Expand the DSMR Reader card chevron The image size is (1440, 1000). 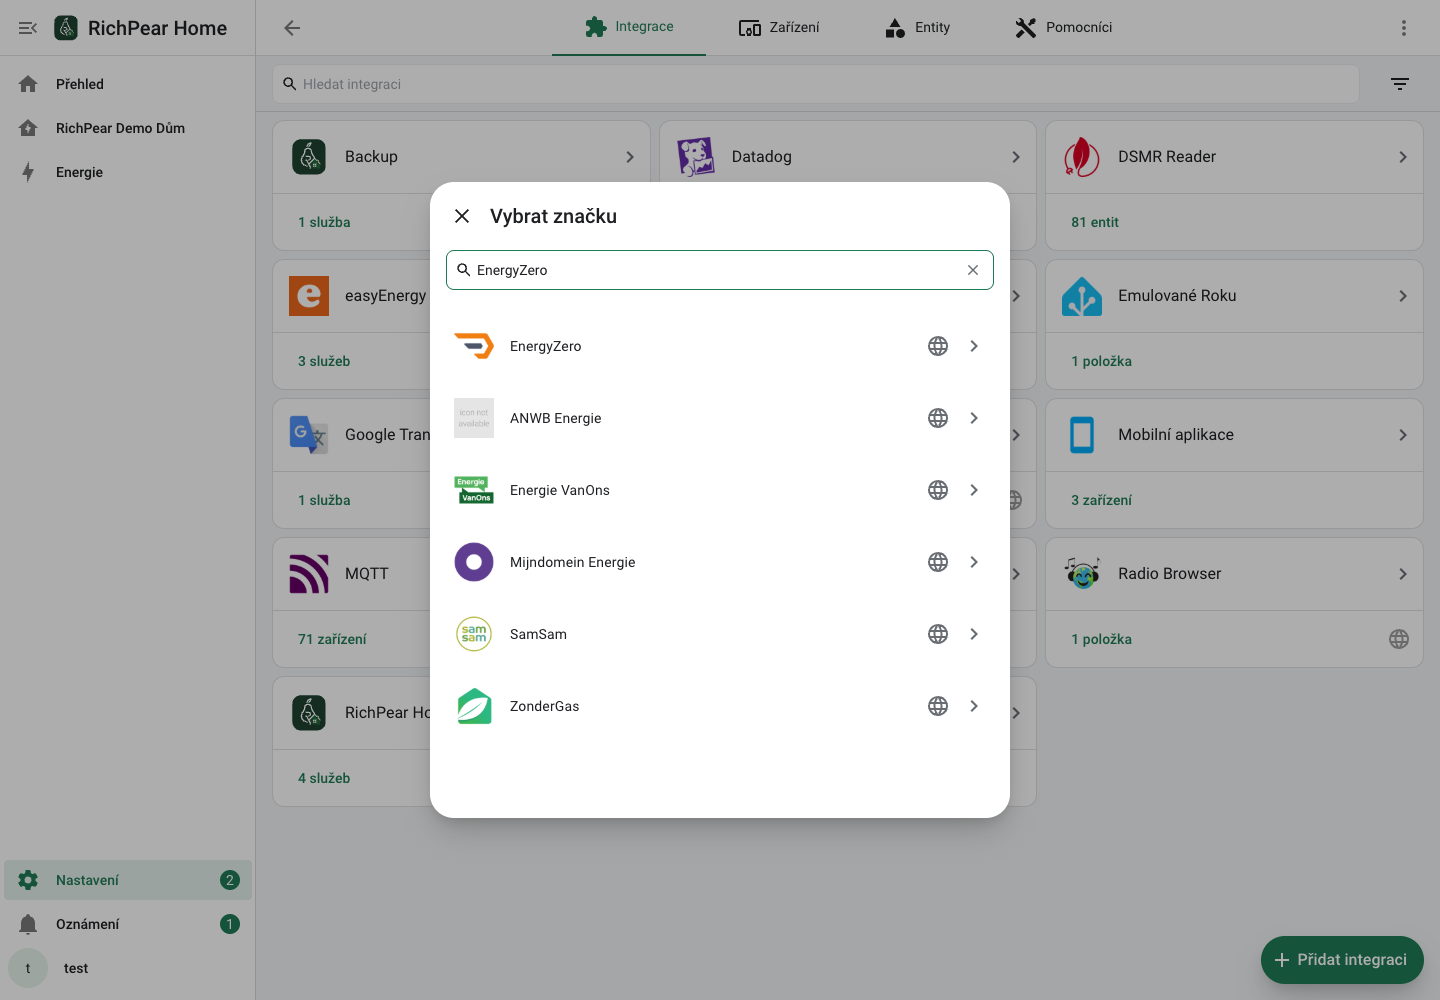(1403, 157)
